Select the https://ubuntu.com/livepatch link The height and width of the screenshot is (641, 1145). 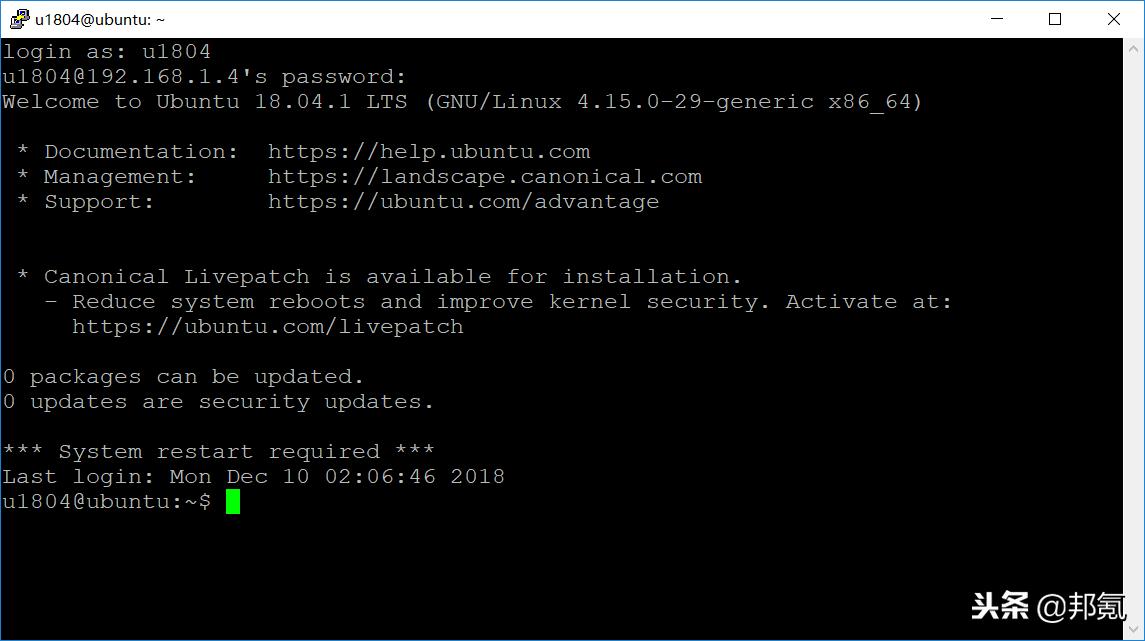(266, 326)
